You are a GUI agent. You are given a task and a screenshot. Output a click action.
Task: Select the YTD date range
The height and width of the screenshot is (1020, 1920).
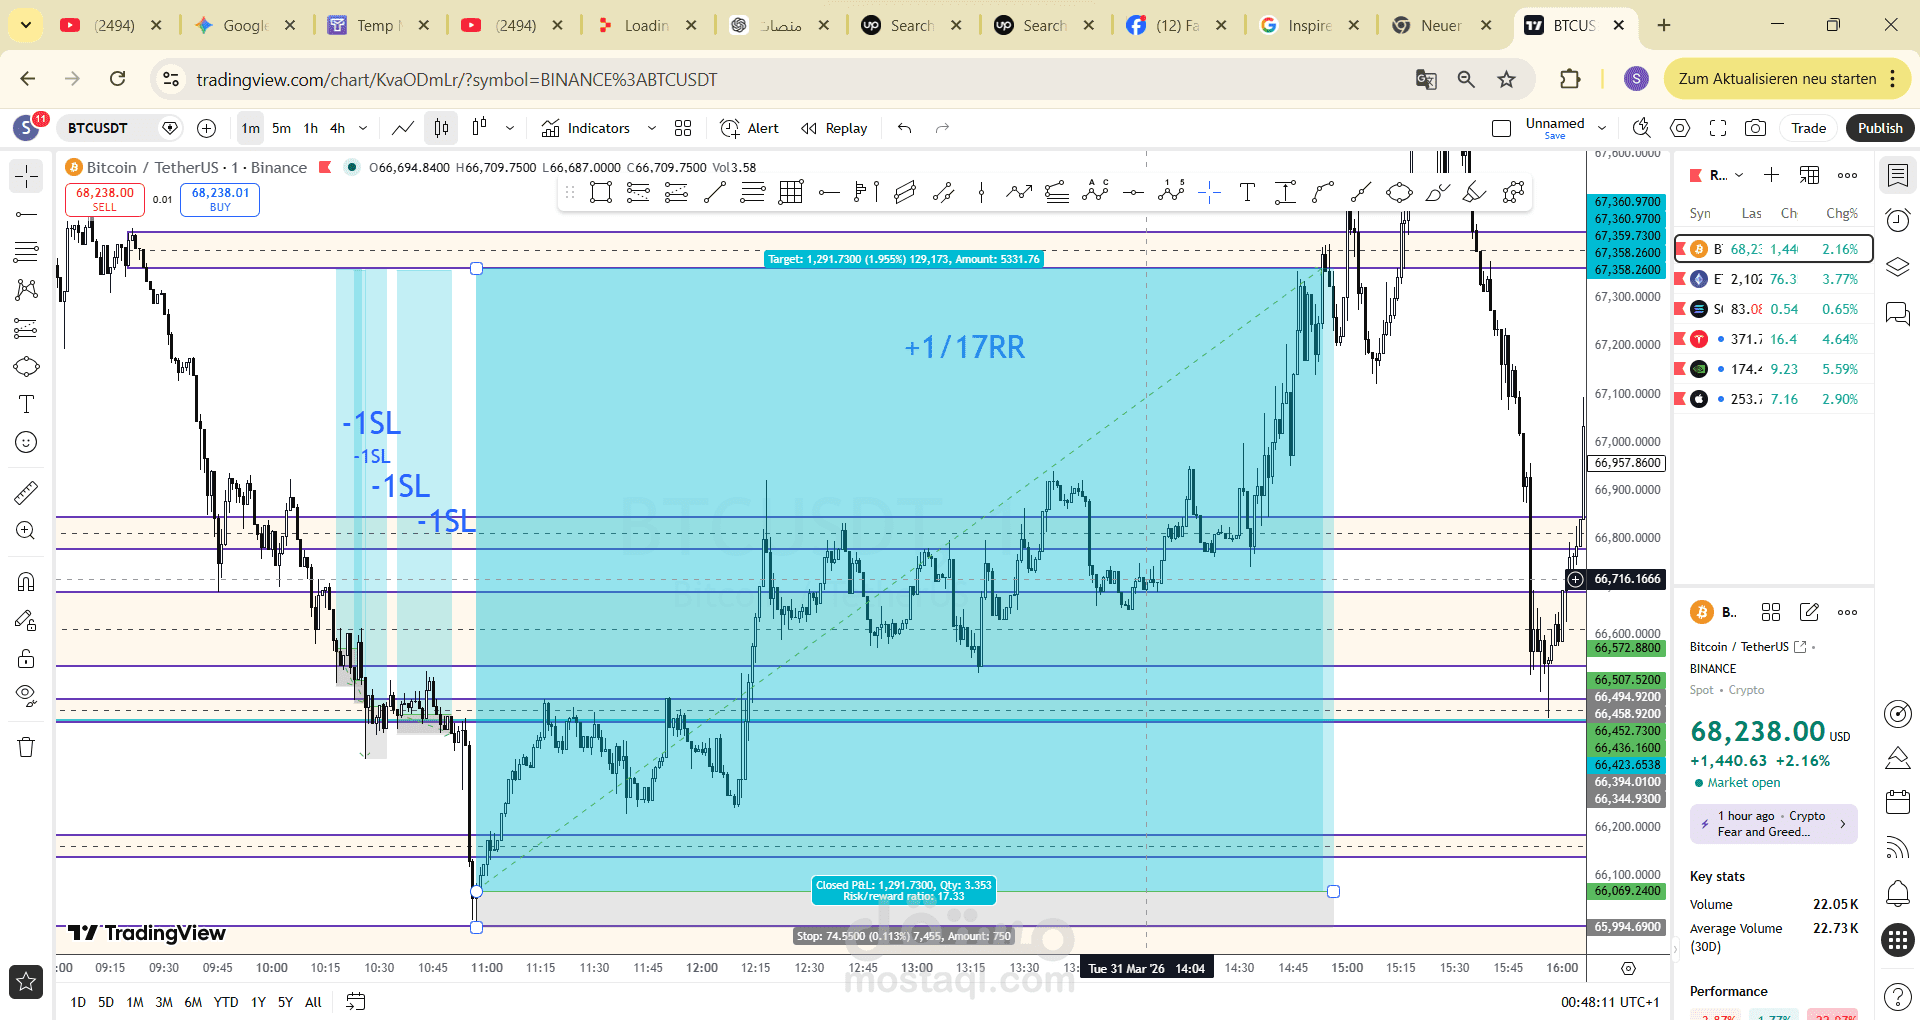coord(226,1002)
